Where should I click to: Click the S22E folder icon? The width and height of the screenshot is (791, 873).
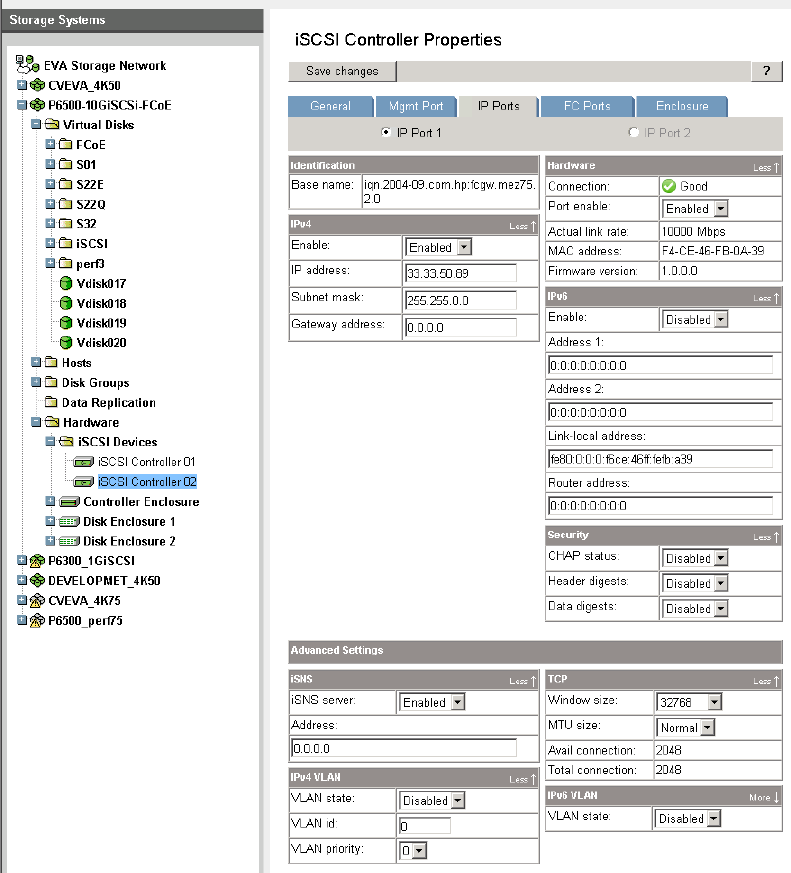(65, 184)
